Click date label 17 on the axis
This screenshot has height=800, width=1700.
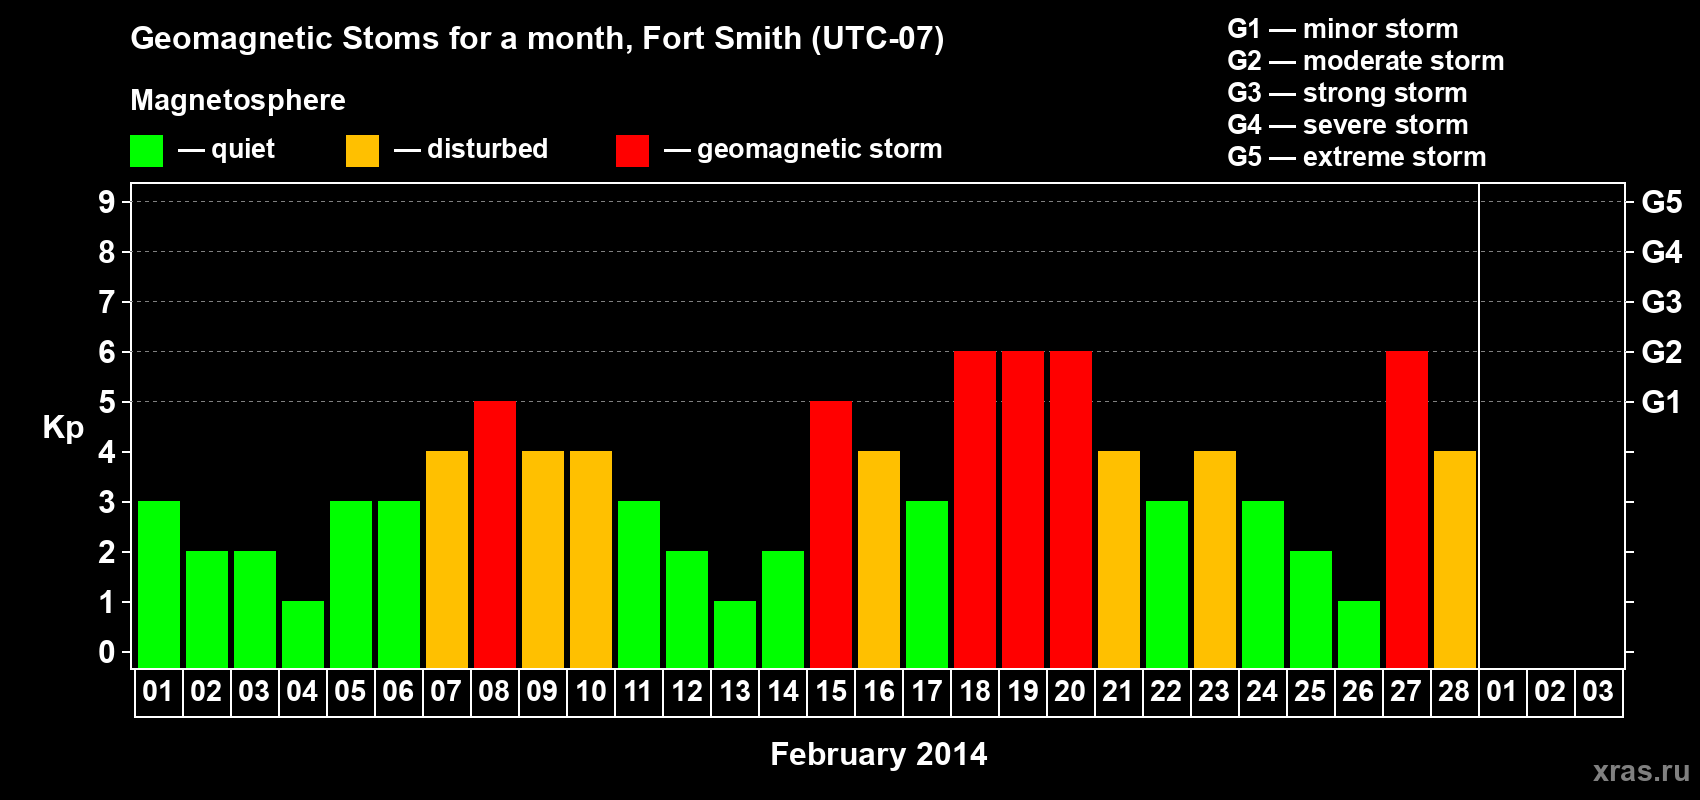tap(927, 692)
